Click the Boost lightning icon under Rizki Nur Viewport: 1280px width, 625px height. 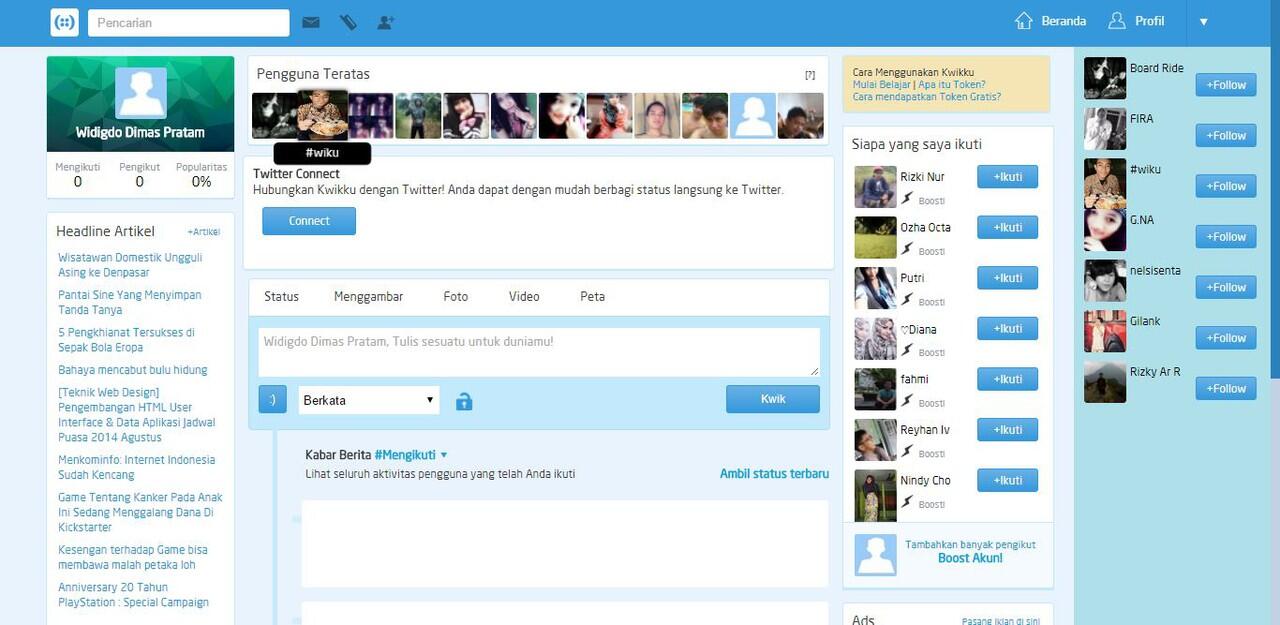click(x=907, y=198)
